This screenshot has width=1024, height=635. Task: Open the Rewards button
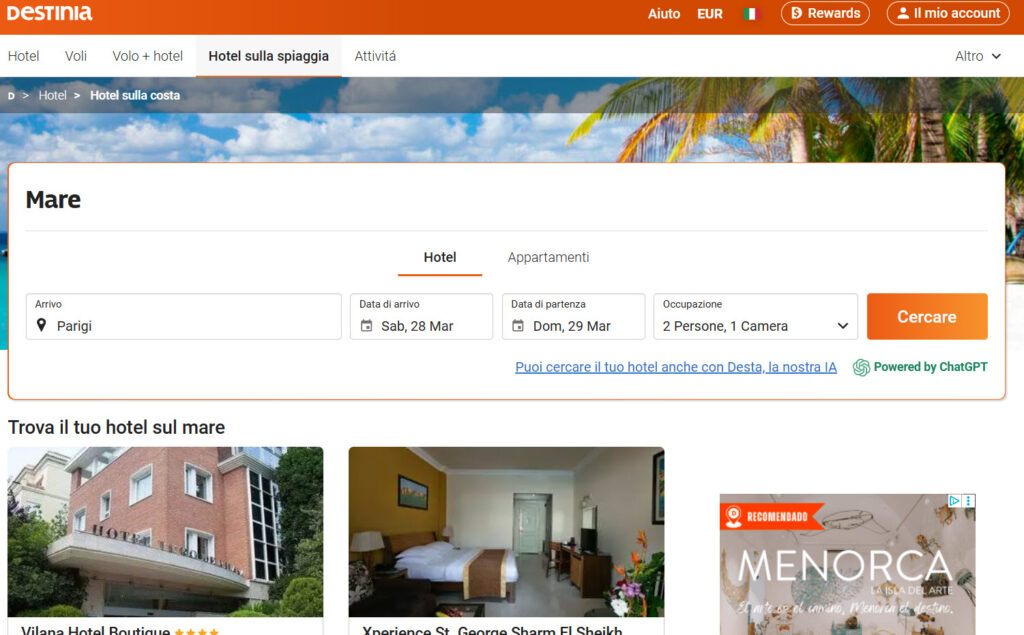coord(825,13)
